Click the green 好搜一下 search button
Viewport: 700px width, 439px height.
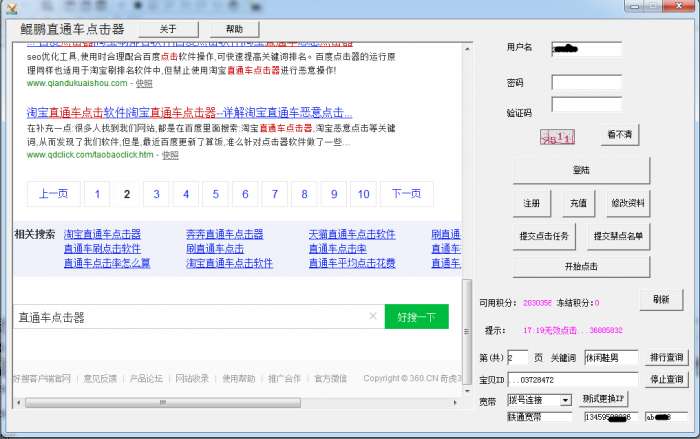(417, 317)
